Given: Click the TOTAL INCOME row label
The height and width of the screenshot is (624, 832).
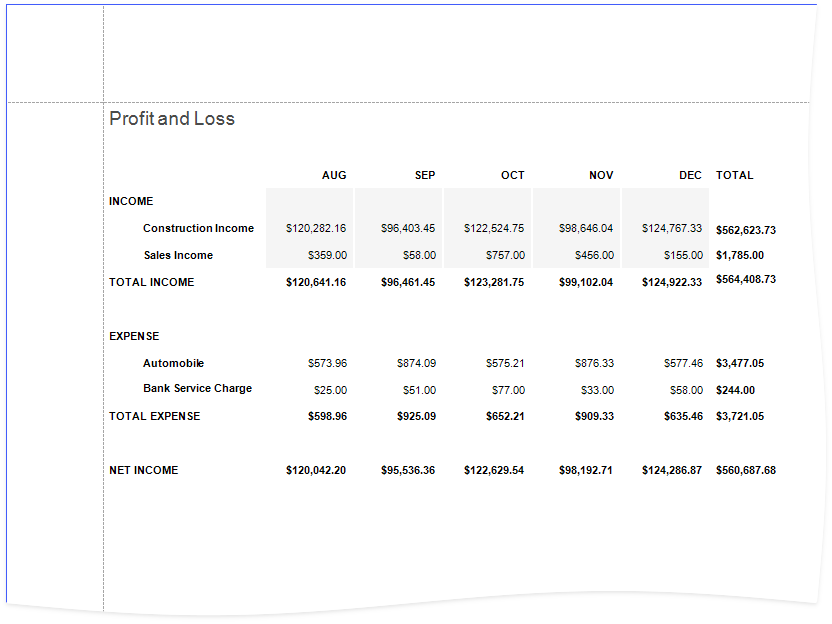Looking at the screenshot, I should point(152,282).
